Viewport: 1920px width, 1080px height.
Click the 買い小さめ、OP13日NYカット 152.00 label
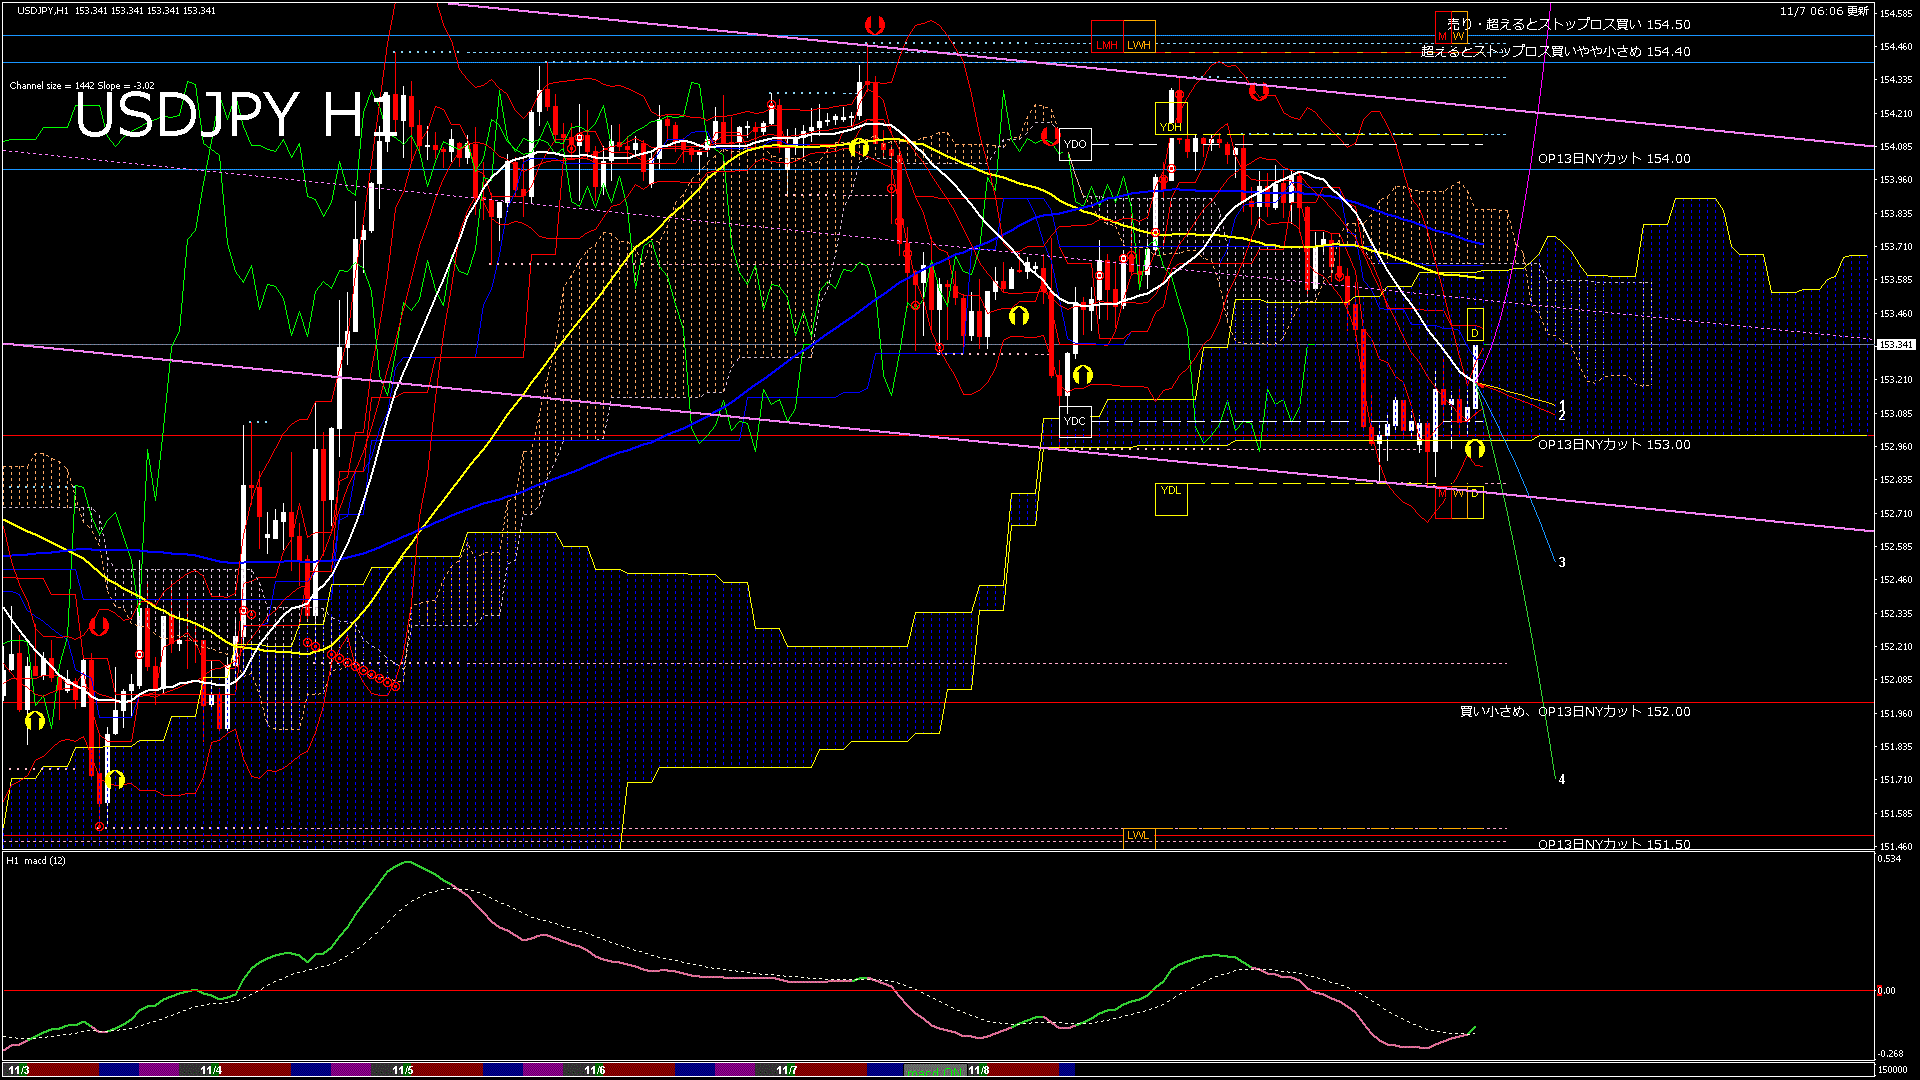tap(1575, 712)
